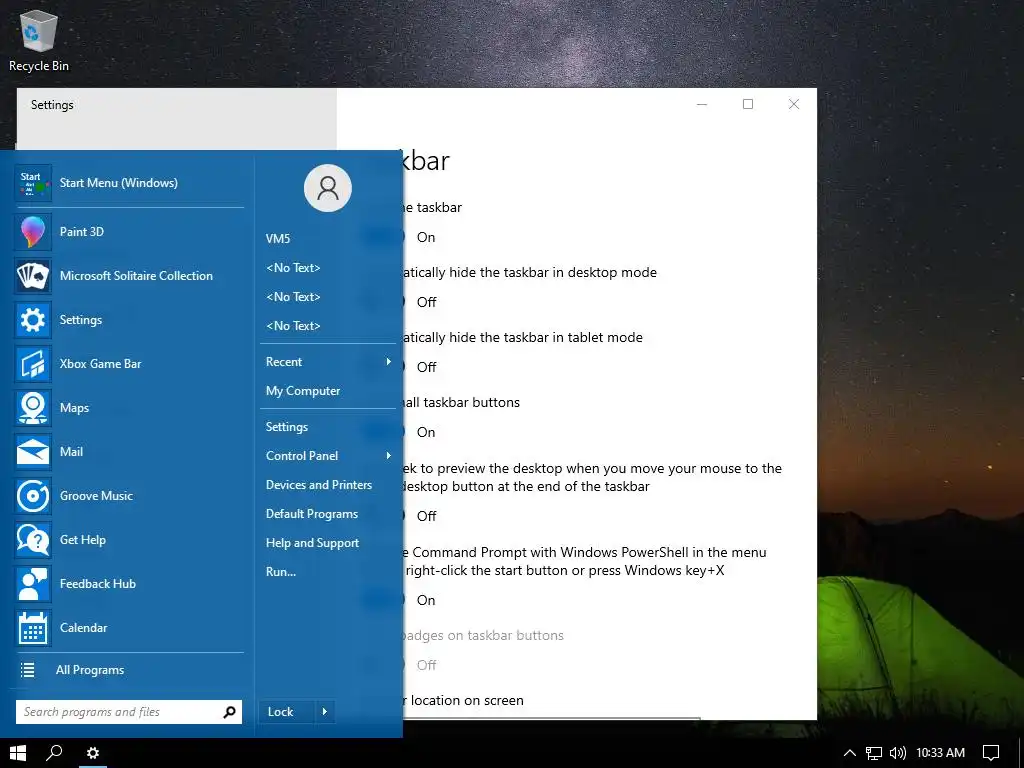Open the Action Center notification icon
This screenshot has height=768, width=1024.
[991, 753]
